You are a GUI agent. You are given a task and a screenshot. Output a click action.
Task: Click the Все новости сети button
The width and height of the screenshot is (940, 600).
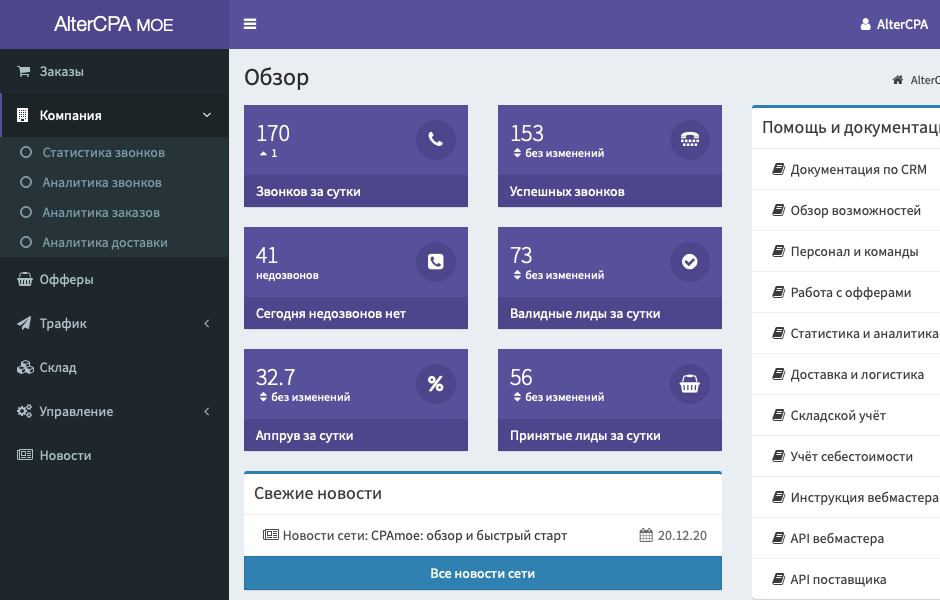coord(483,573)
